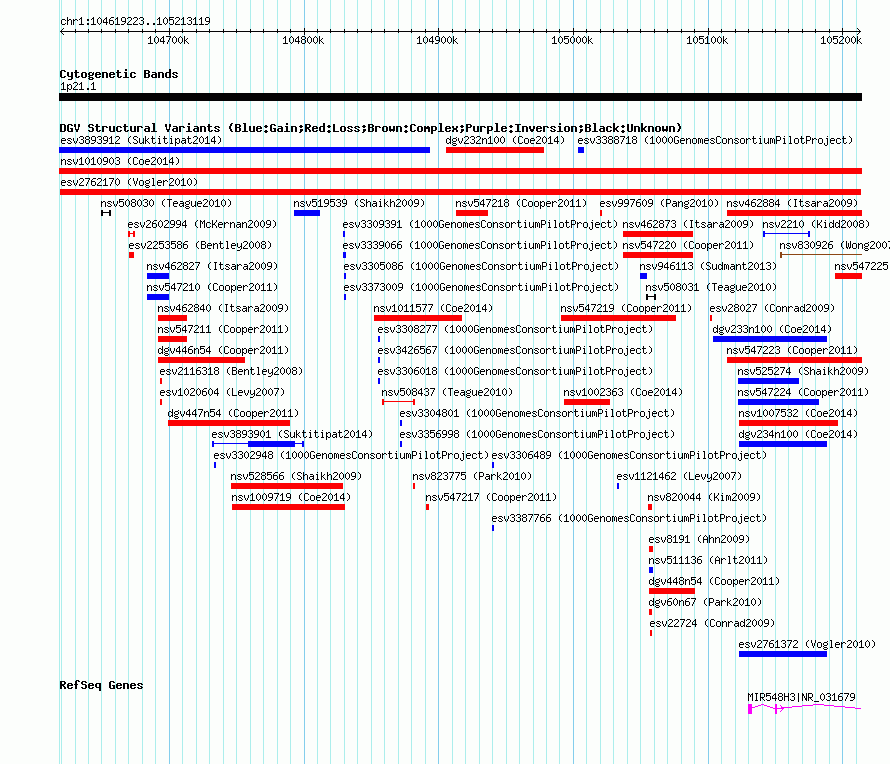The height and width of the screenshot is (764, 890).
Task: Select esv1020604 (Levy2007) variant
Action: [222, 392]
